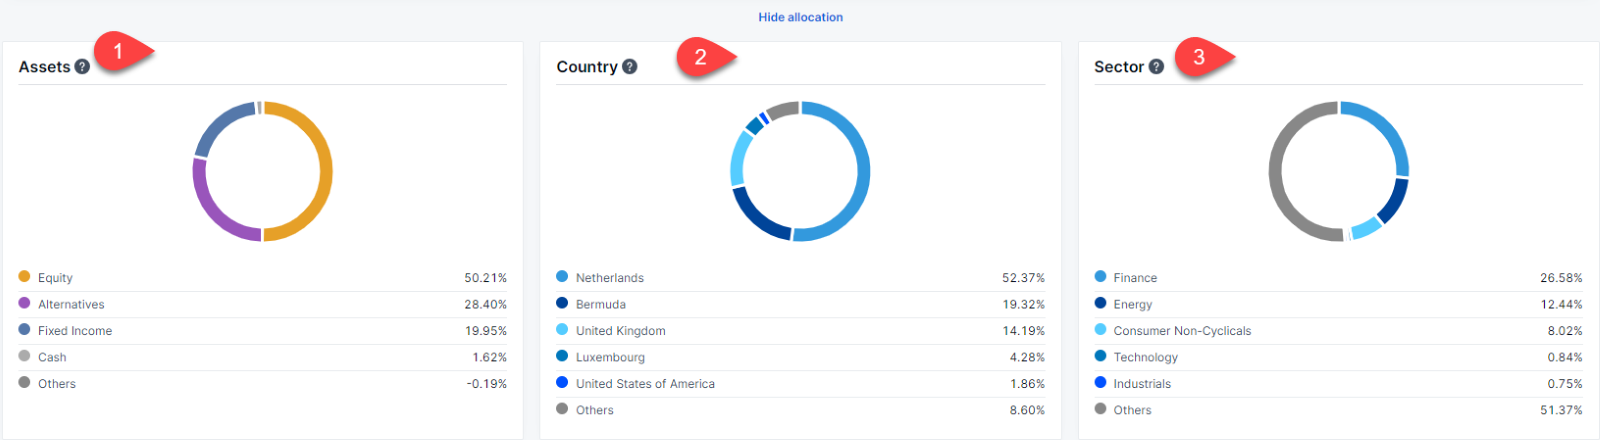Viewport: 1600px width, 440px height.
Task: Click the purple Alternatives legend dot
Action: (24, 303)
